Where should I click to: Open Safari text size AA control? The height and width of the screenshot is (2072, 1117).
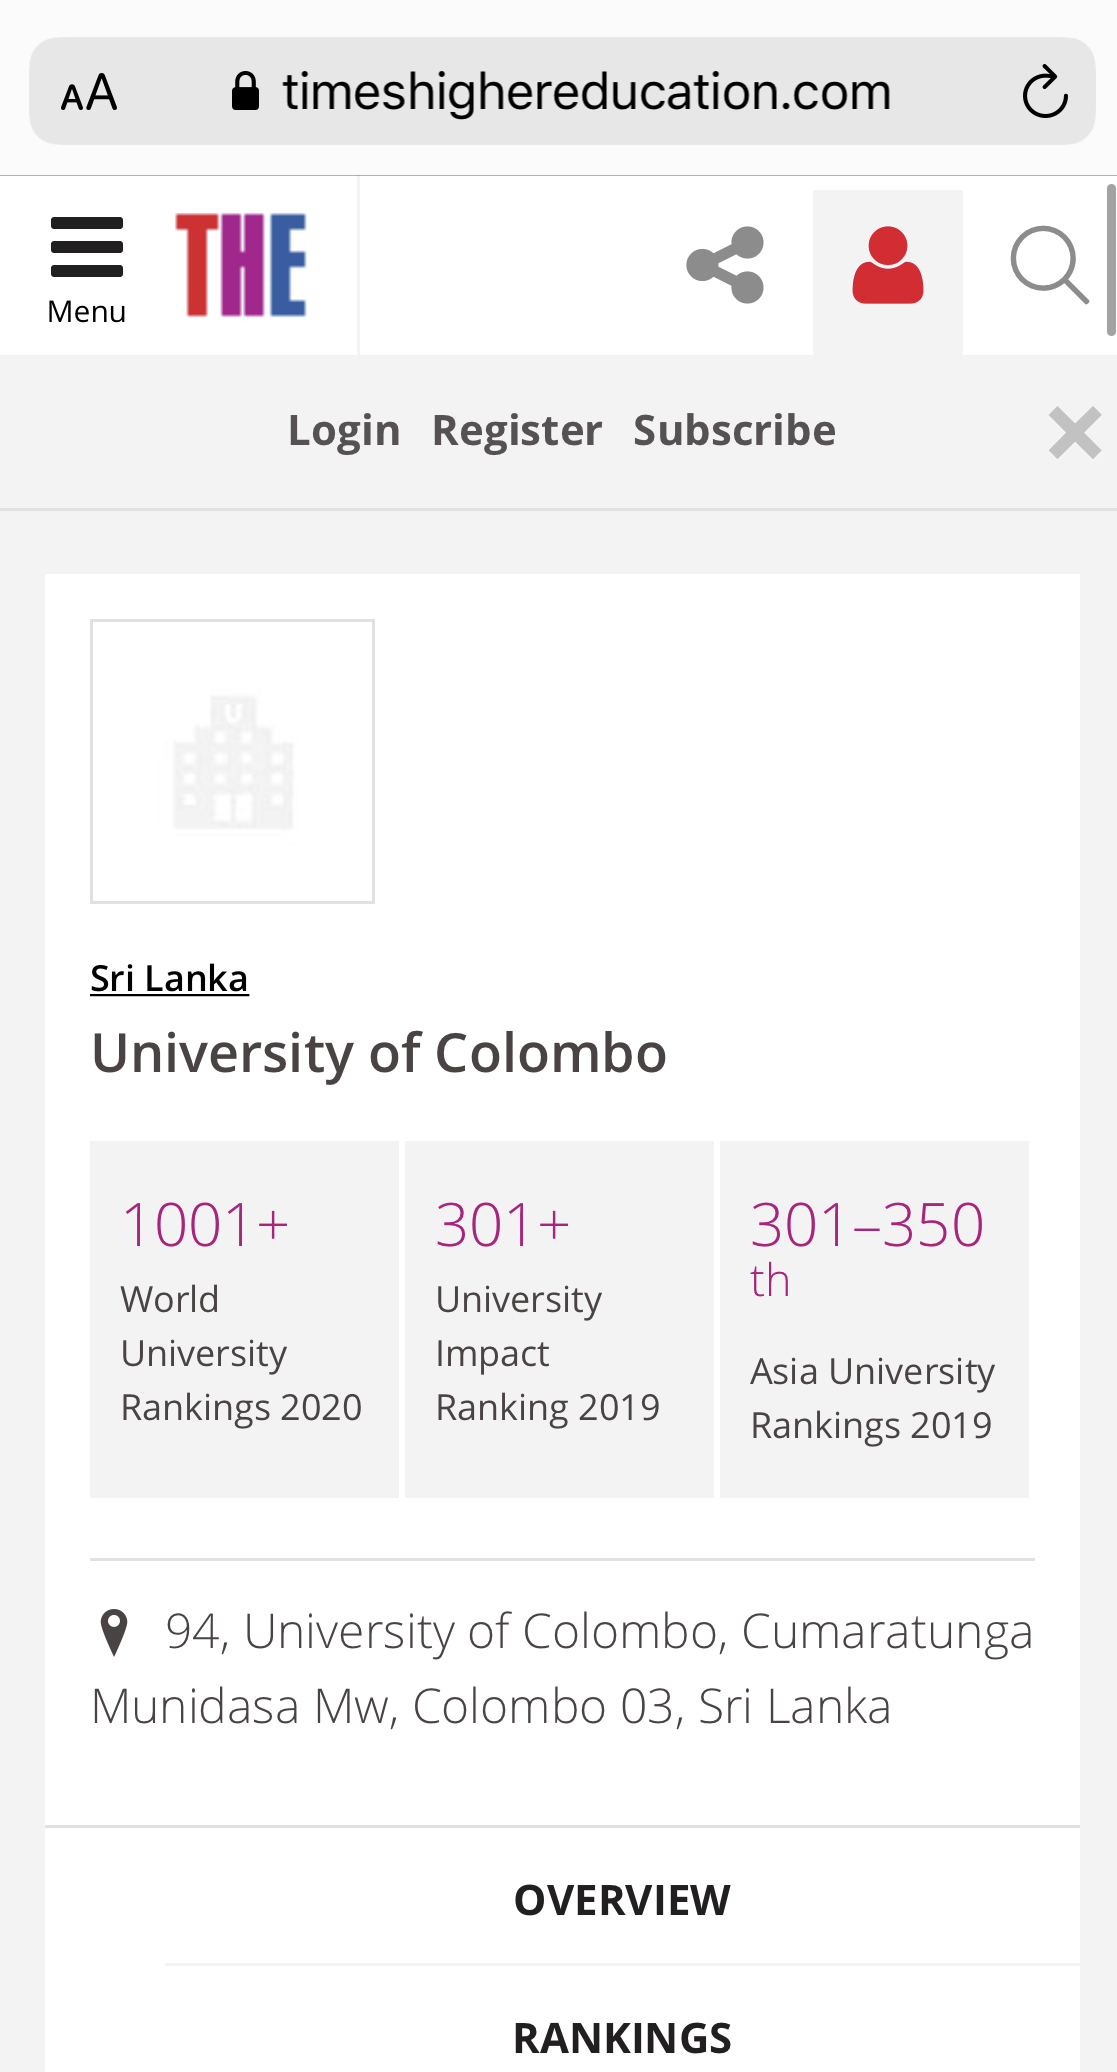pos(89,93)
